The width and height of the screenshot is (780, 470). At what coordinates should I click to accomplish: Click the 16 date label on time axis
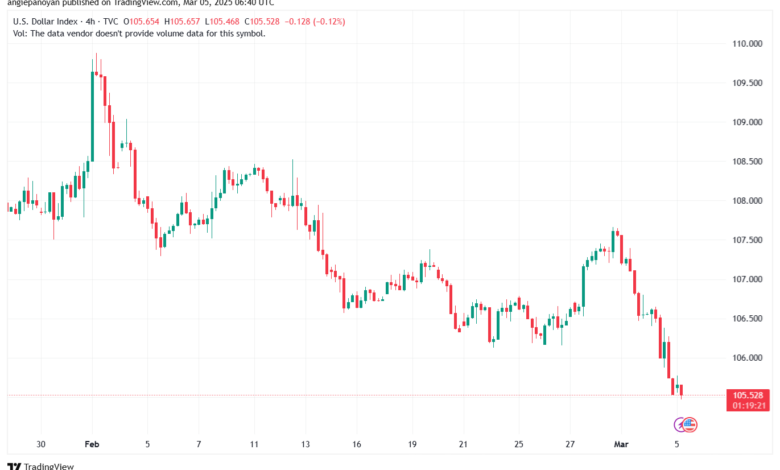(357, 444)
